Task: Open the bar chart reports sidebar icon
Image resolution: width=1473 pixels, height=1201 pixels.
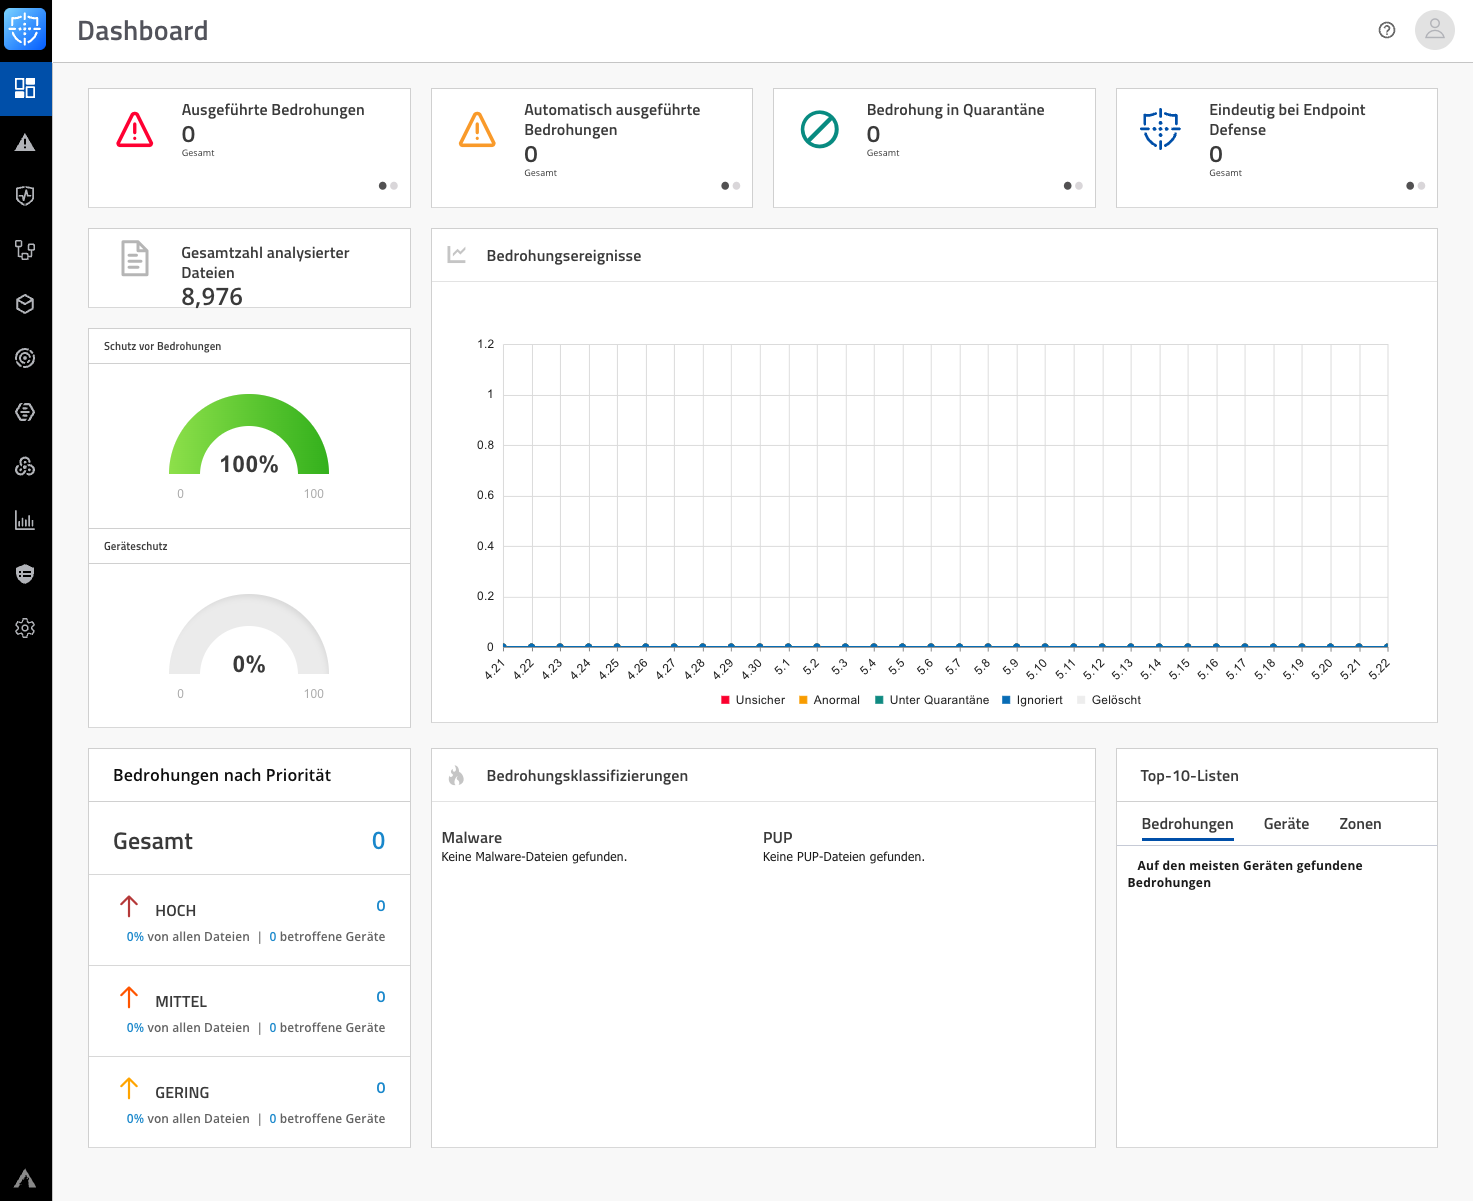Action: [x=25, y=520]
